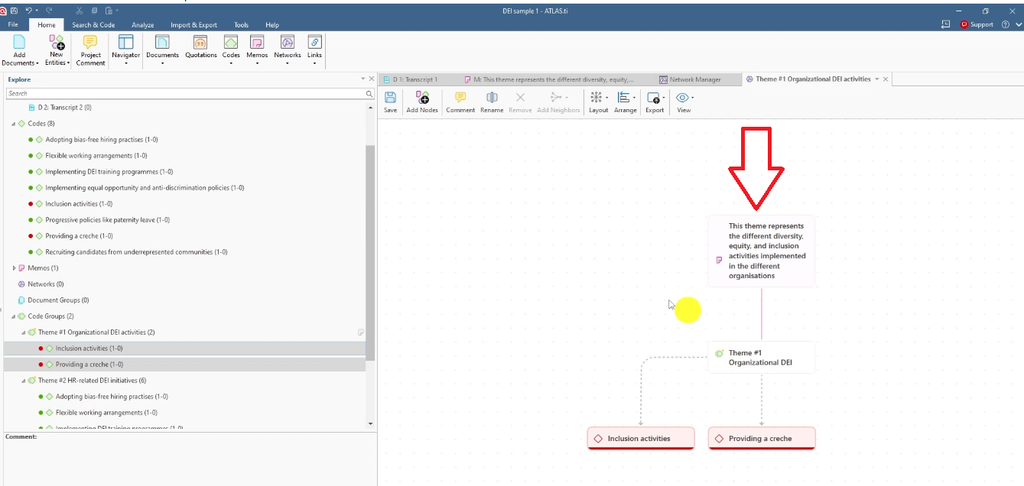Screen dimensions: 1024x486
Task: Open the Import & Export tab
Action: pos(193,25)
